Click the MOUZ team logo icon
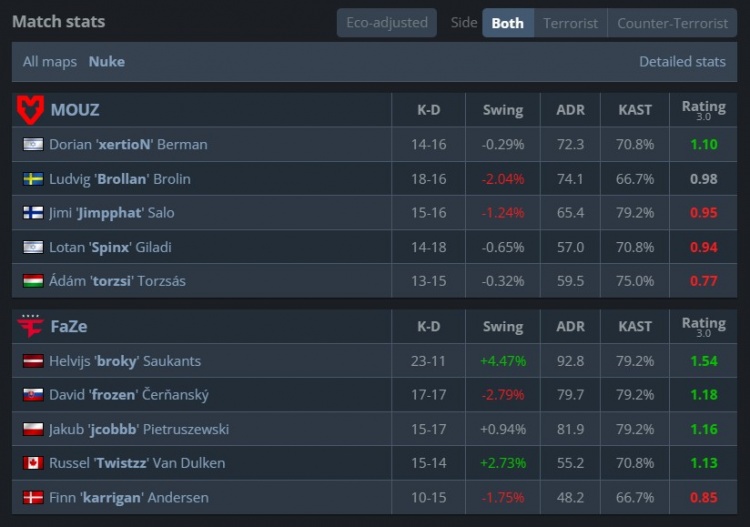Screen dimensions: 750x527 (x=31, y=109)
